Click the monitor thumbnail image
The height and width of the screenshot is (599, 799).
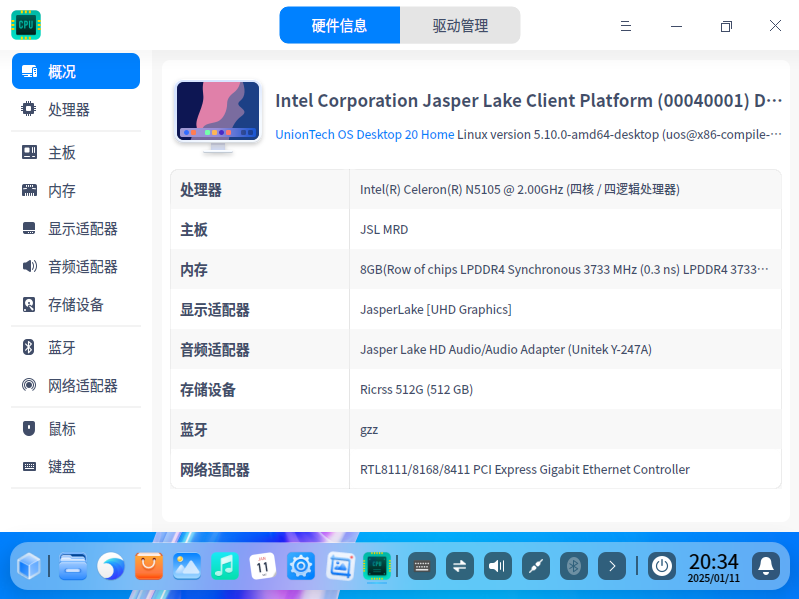click(218, 117)
